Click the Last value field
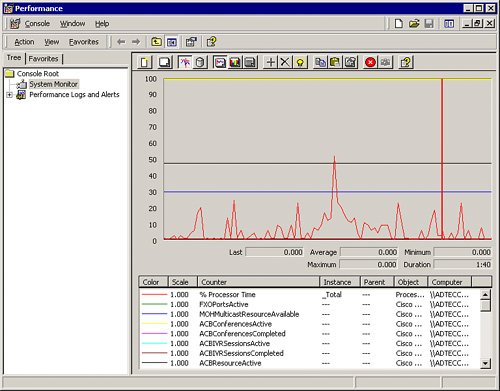The height and width of the screenshot is (391, 500). pyautogui.click(x=274, y=252)
